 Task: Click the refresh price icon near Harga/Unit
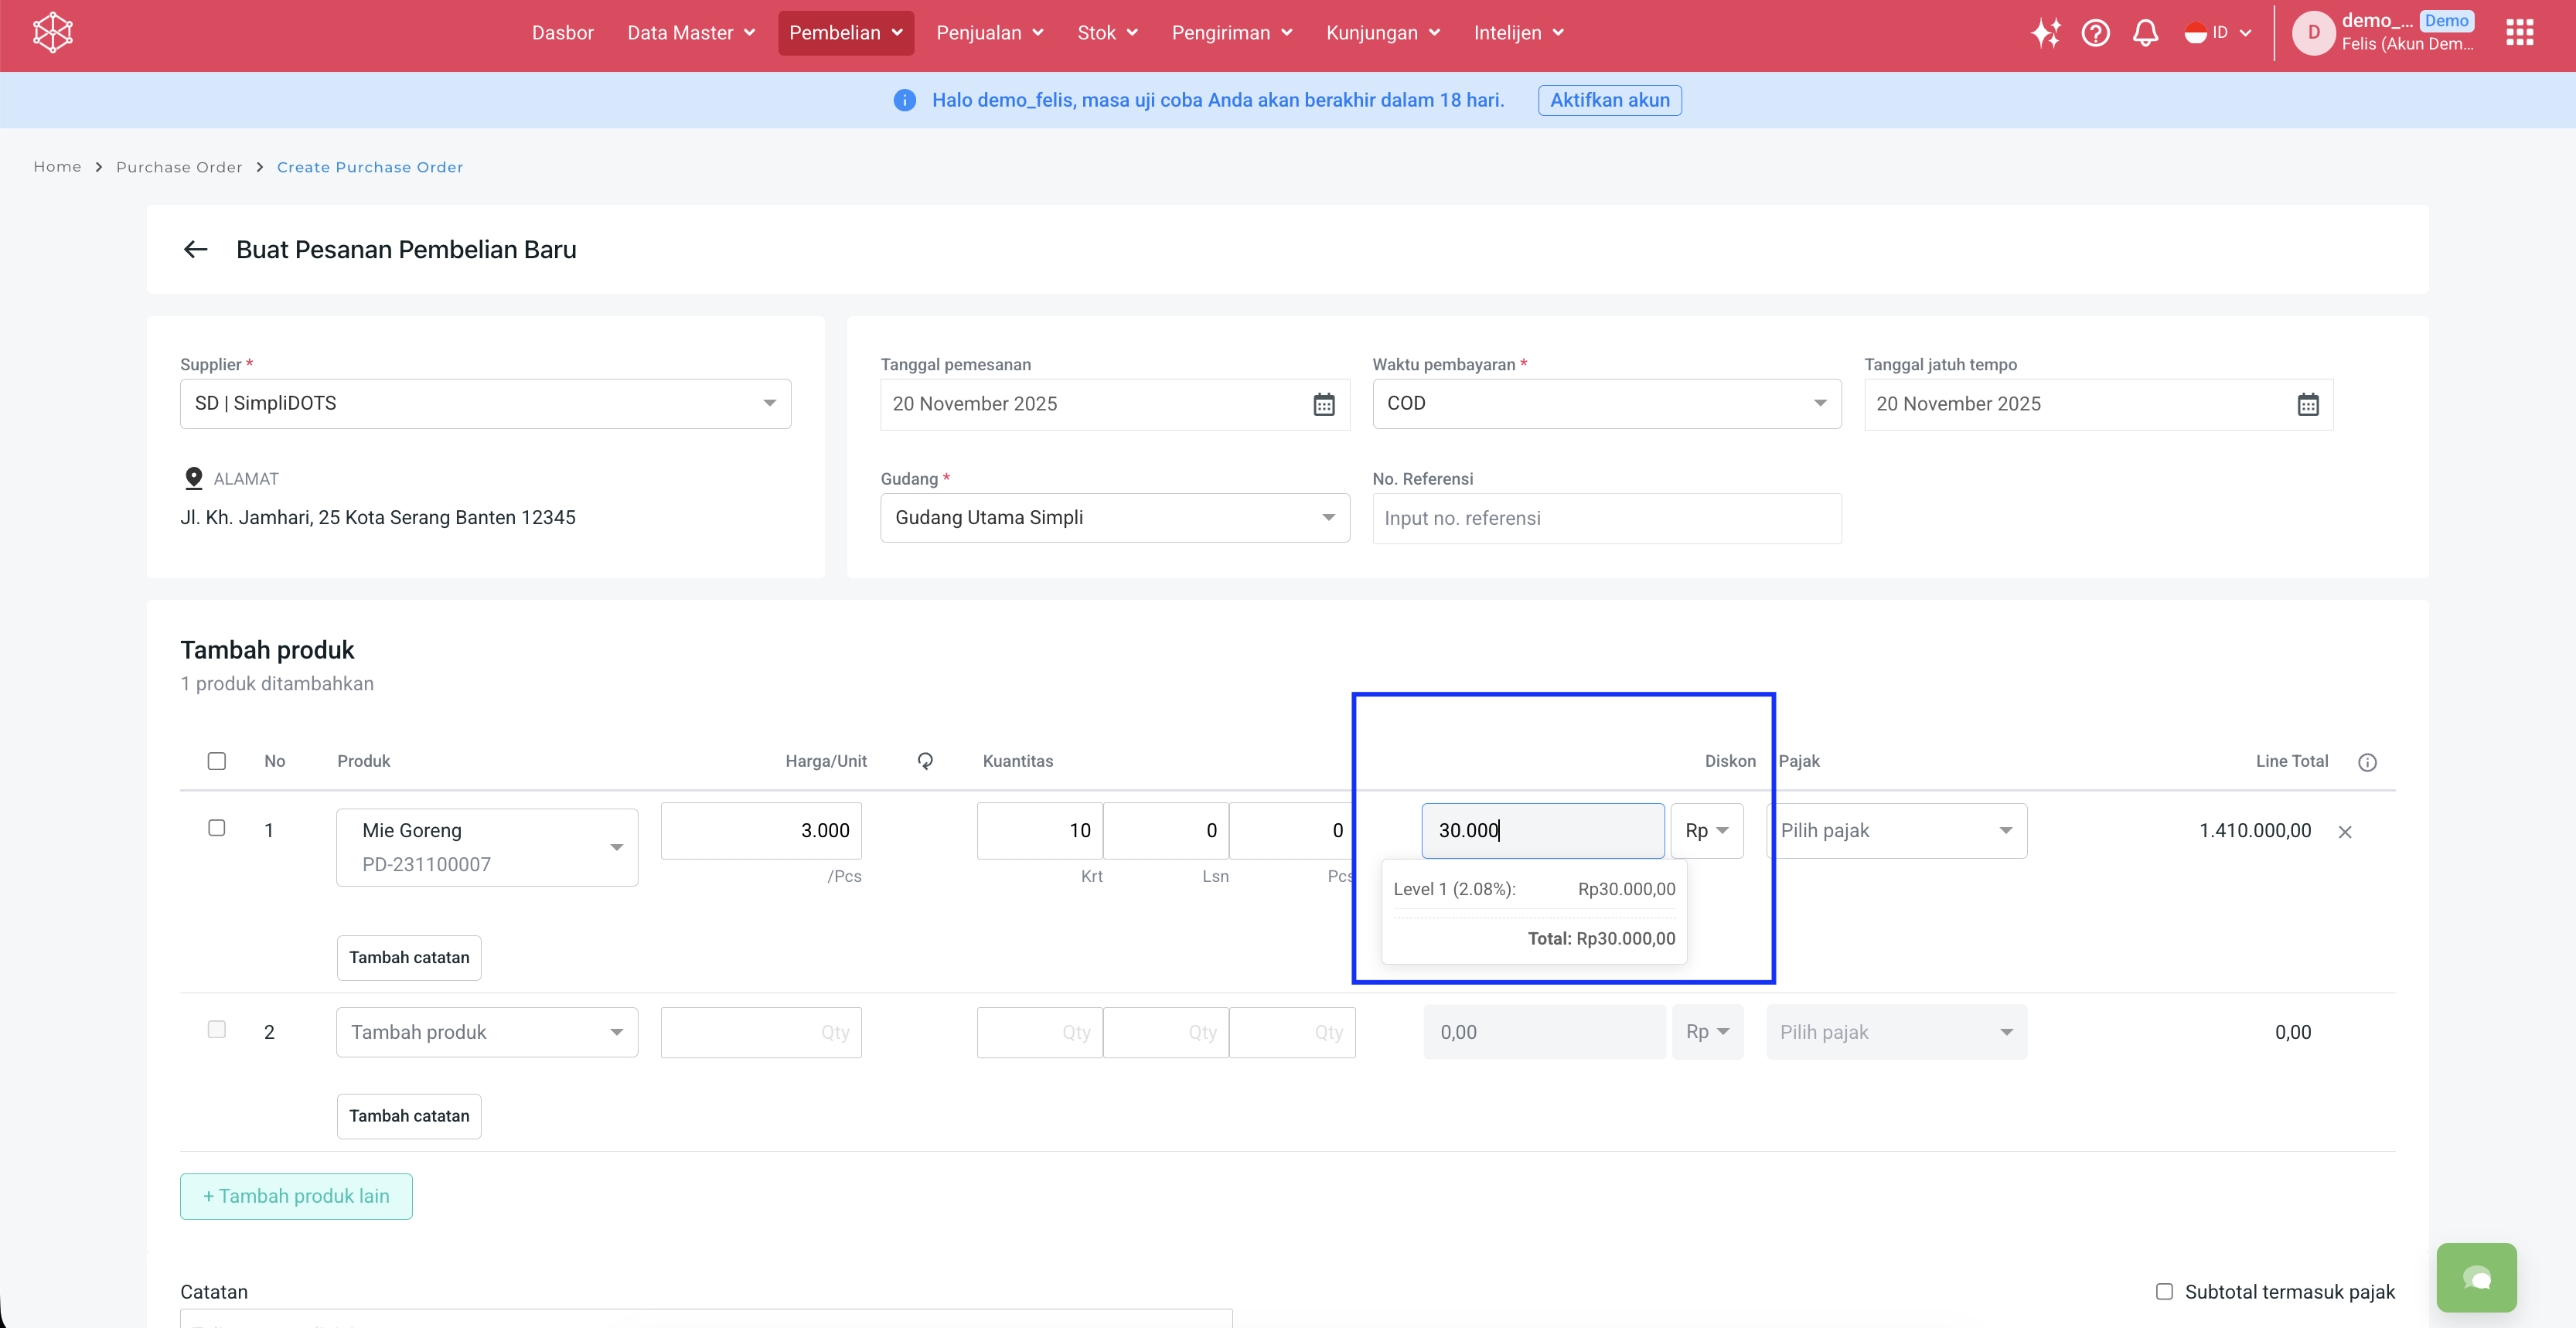tap(925, 761)
